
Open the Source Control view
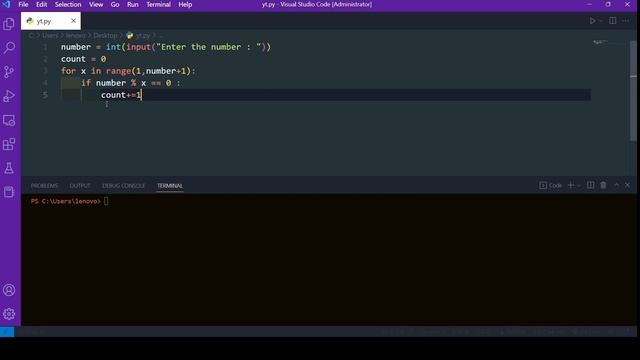point(9,72)
